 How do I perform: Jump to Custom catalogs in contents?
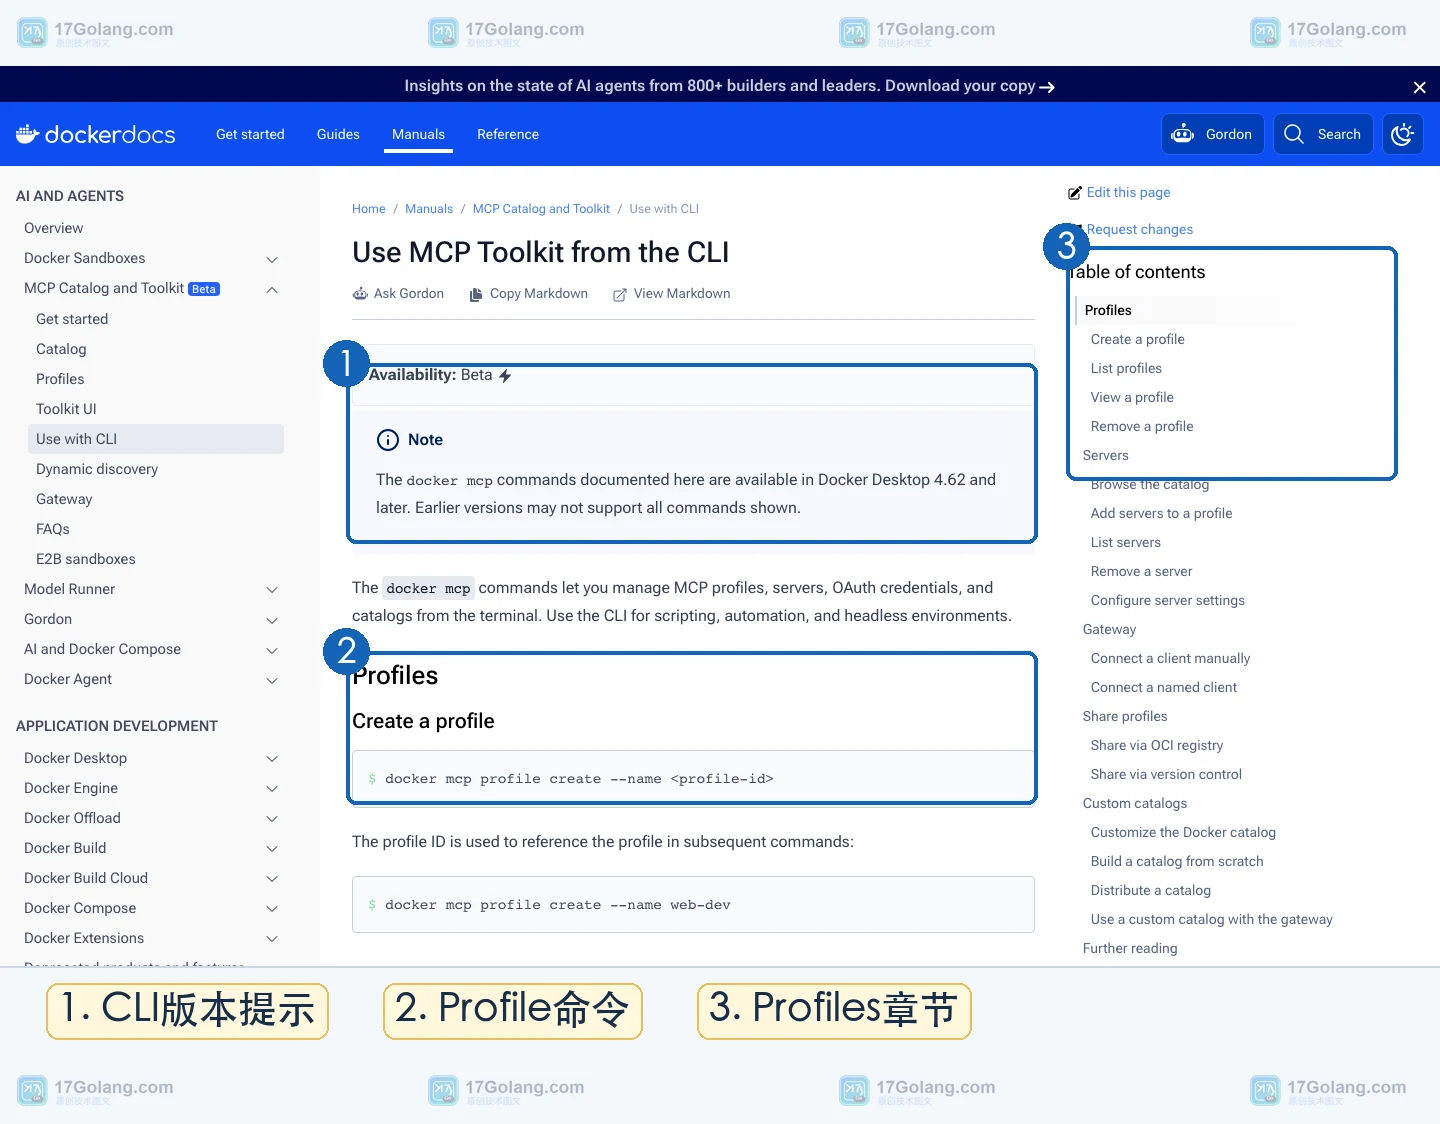pos(1135,803)
